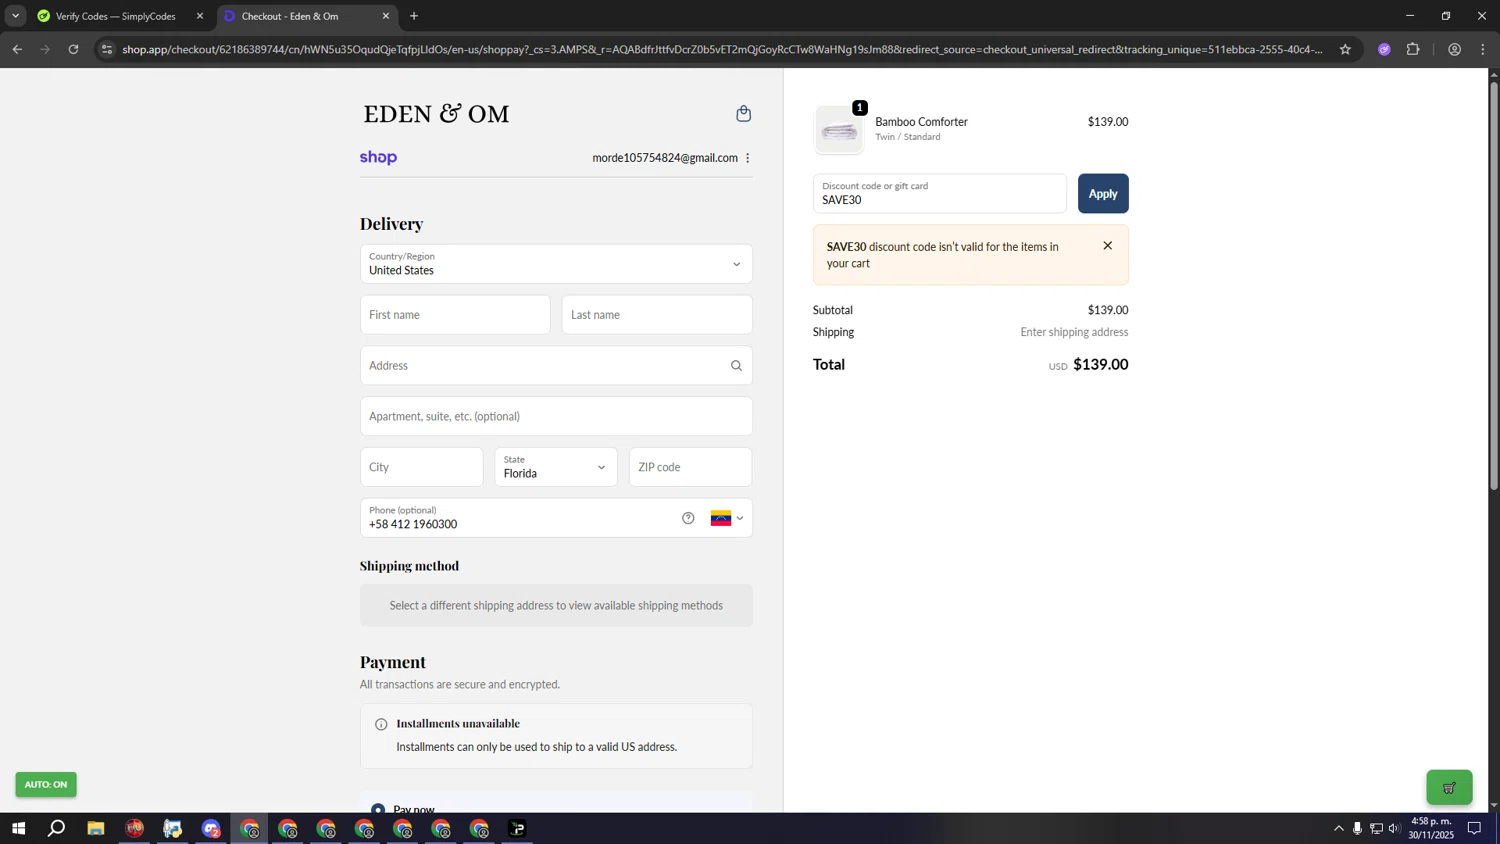The height and width of the screenshot is (844, 1500).
Task: Open the purple SimplyCodes extension icon
Action: point(1384,49)
